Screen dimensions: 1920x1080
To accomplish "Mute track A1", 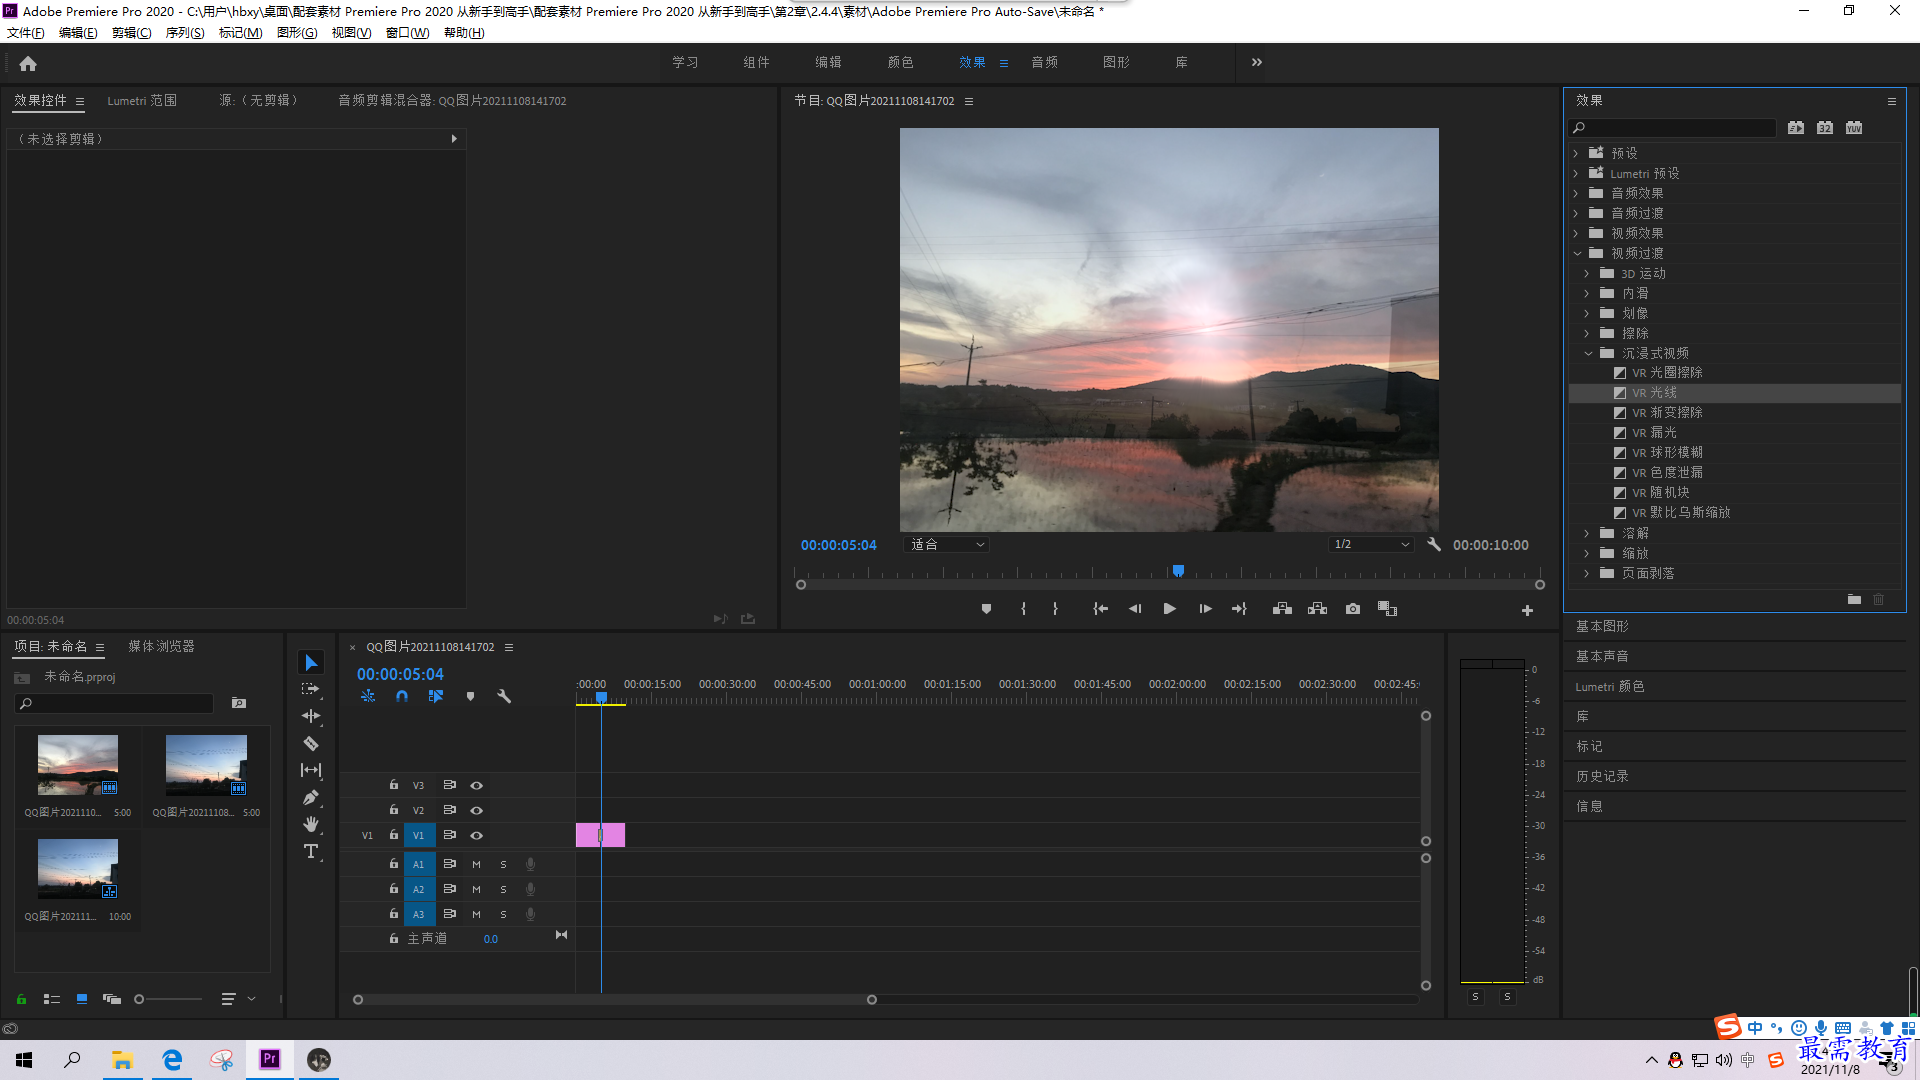I will click(x=476, y=864).
